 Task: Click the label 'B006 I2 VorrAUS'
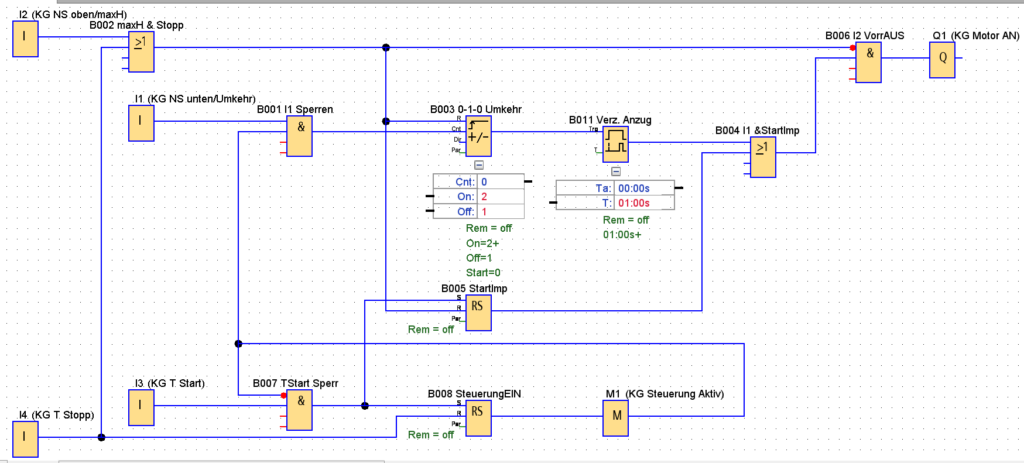point(865,37)
